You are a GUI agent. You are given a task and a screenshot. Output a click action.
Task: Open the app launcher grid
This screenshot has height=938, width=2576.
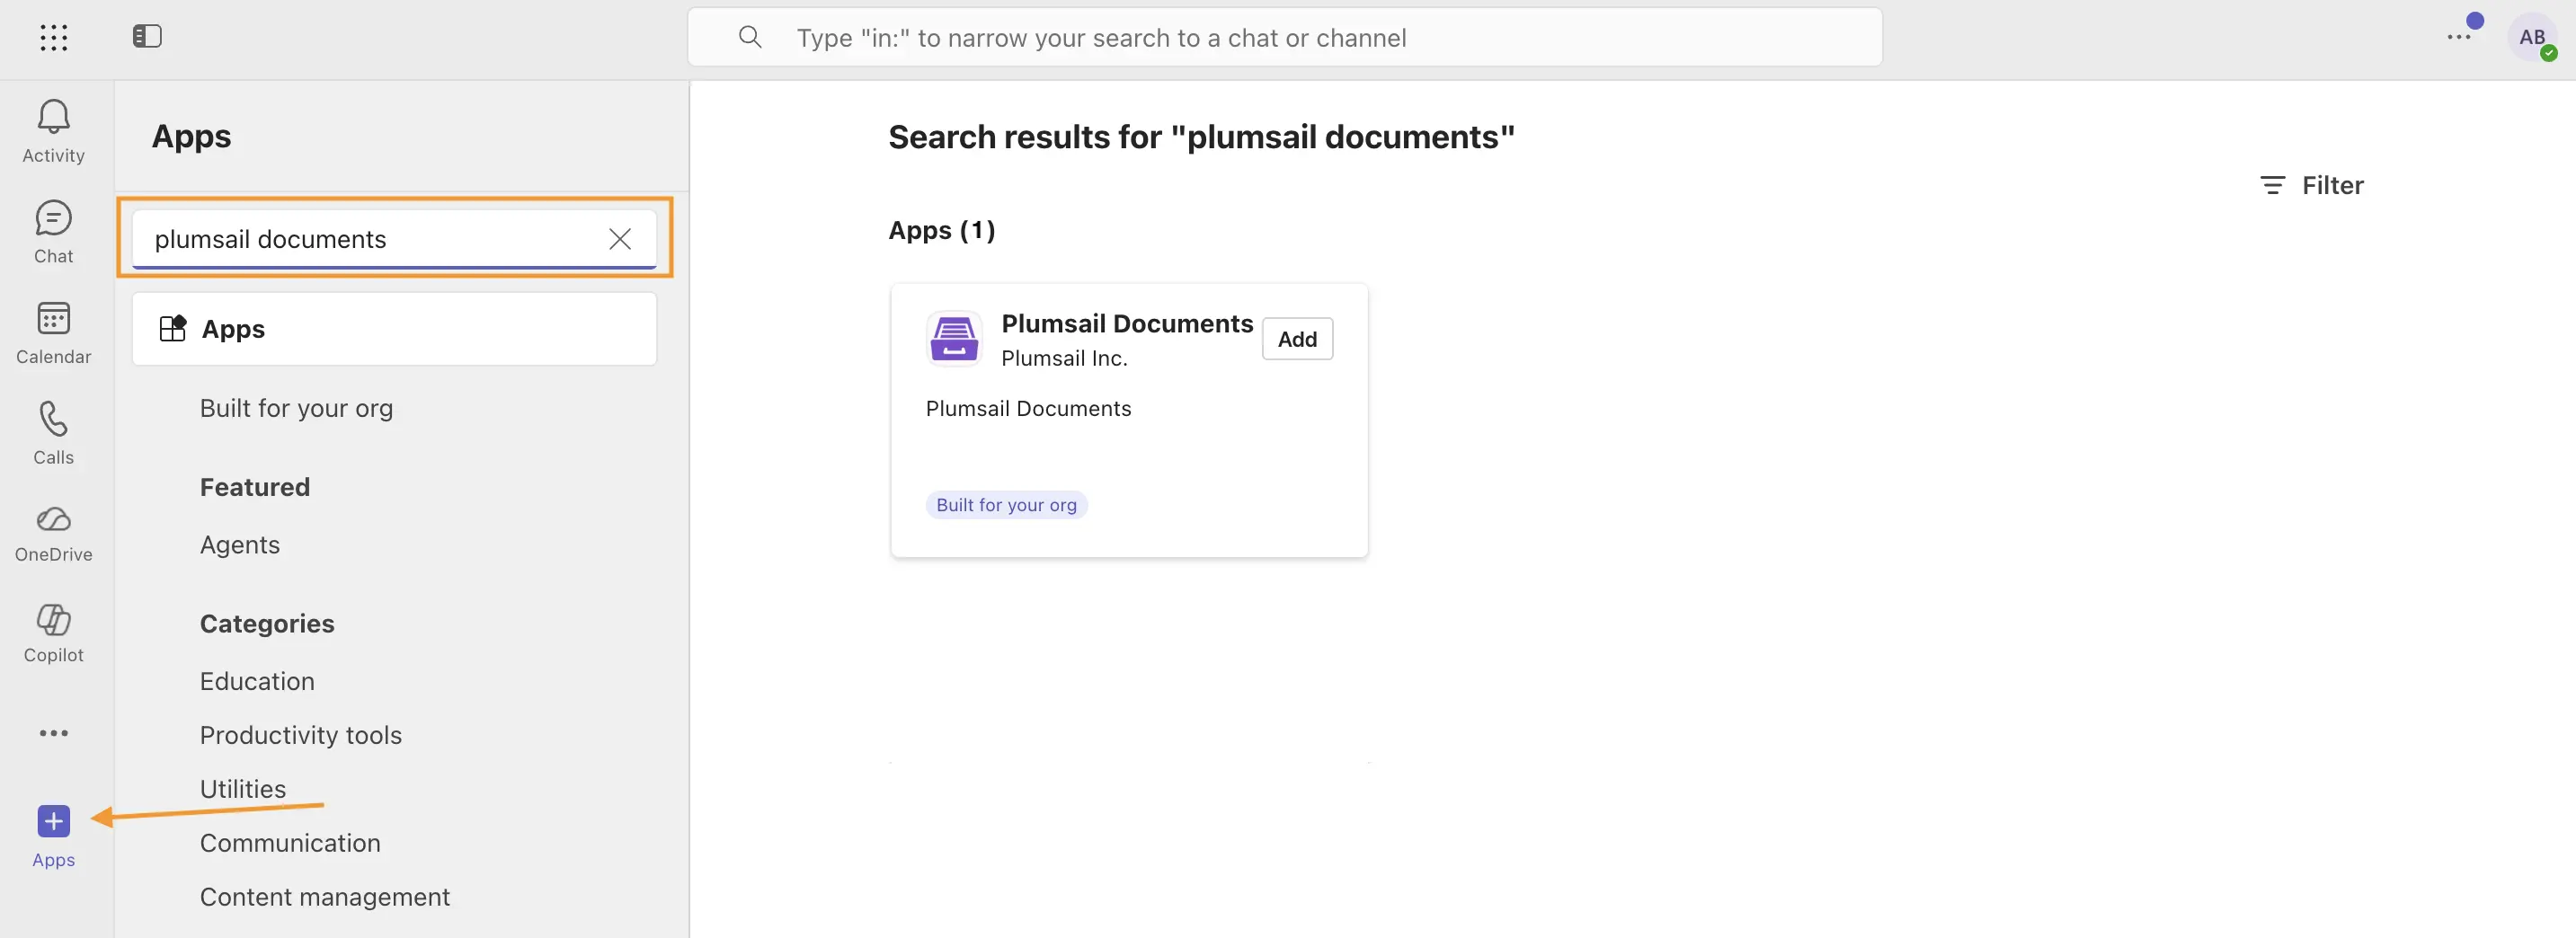pyautogui.click(x=54, y=38)
